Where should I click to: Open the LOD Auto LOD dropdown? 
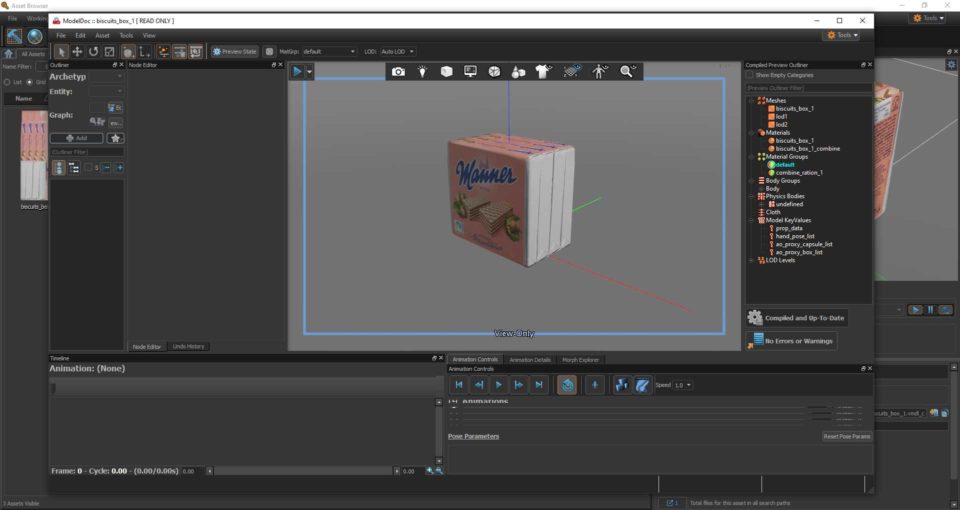pyautogui.click(x=397, y=51)
